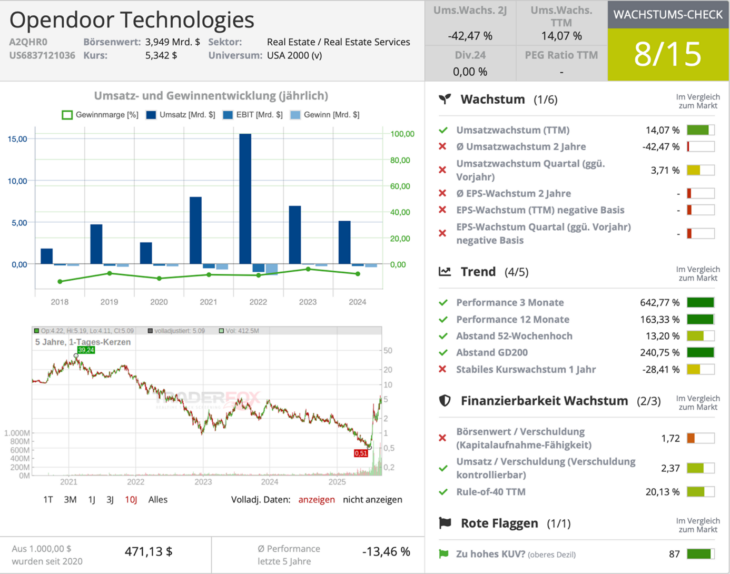Click the Umsatz- und Gewinnentwicklung chart title
This screenshot has height=574, width=730.
coord(211,96)
